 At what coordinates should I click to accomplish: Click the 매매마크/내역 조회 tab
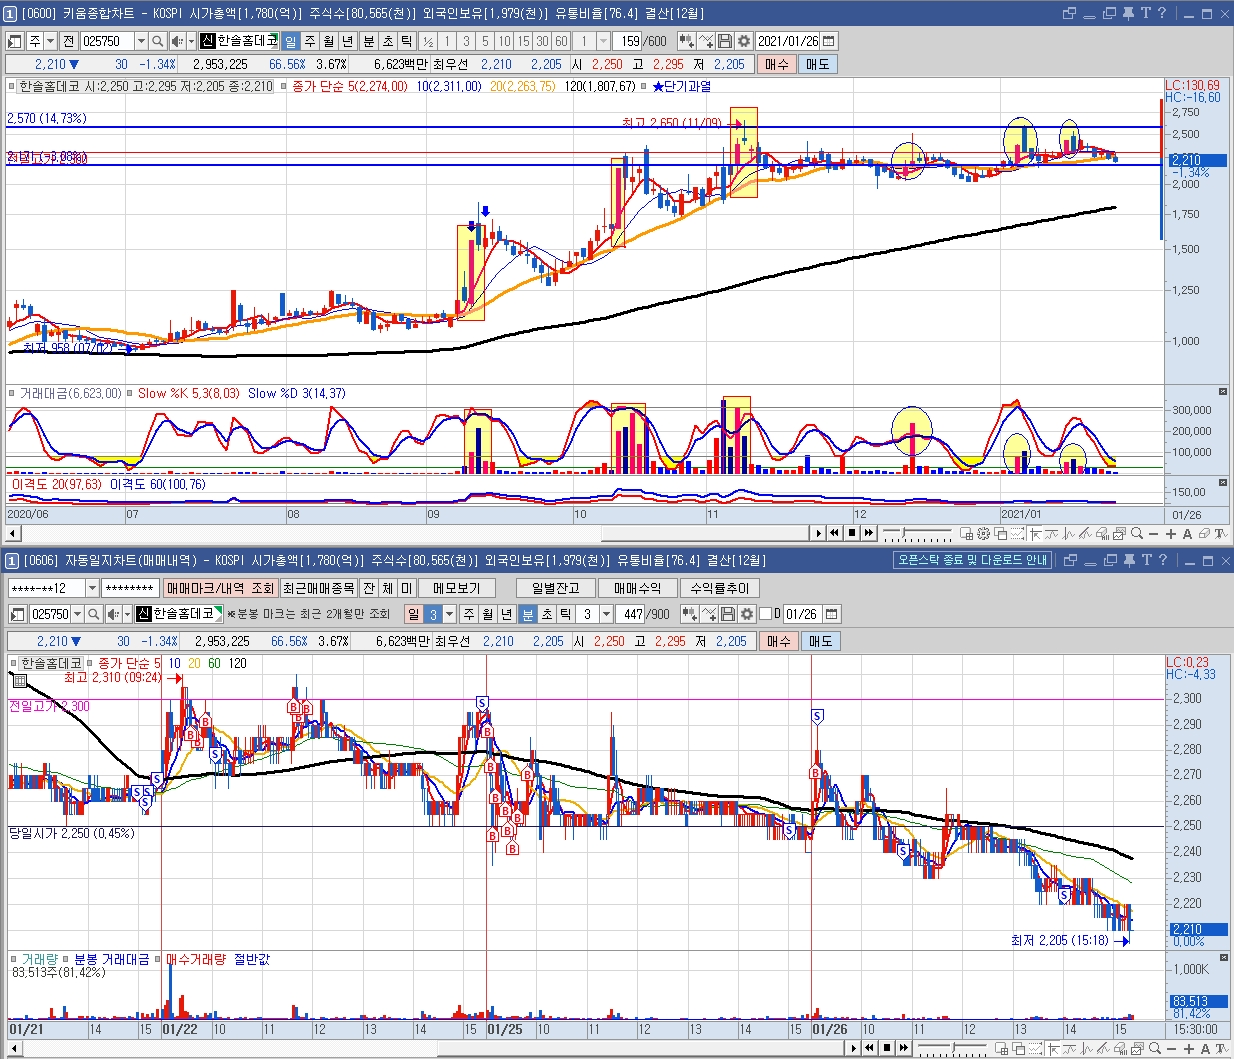click(220, 588)
